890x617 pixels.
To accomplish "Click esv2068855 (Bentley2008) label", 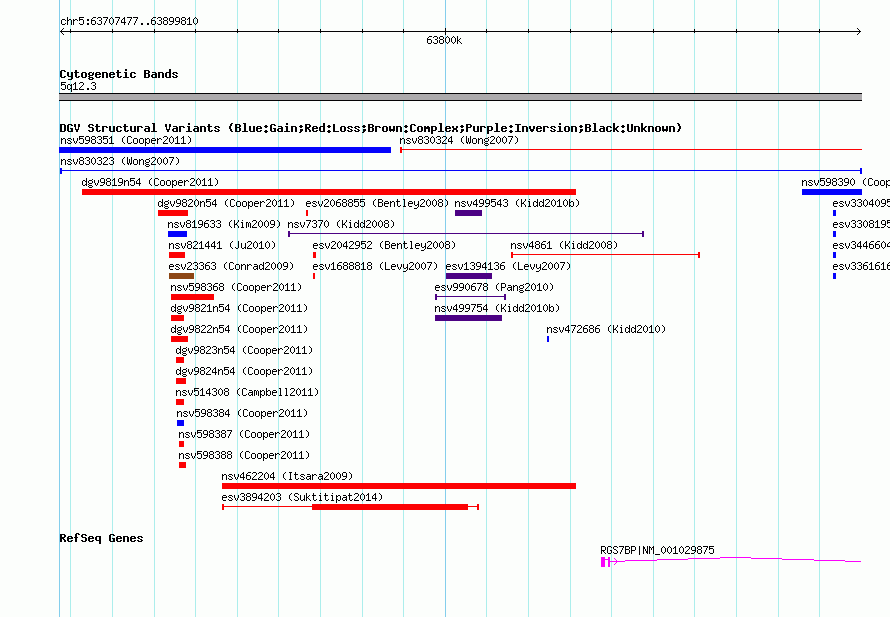I will (377, 203).
